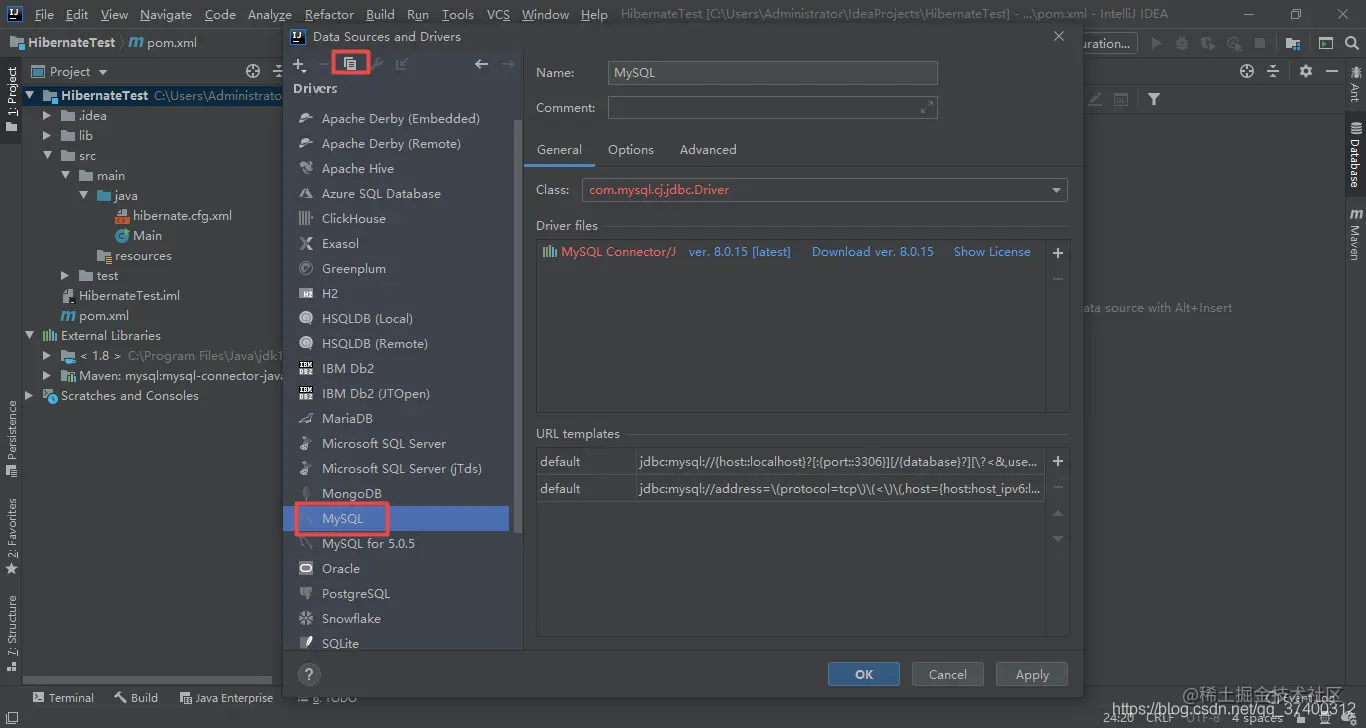Click the back arrow in dialog toolbar
This screenshot has width=1366, height=728.
pos(482,64)
